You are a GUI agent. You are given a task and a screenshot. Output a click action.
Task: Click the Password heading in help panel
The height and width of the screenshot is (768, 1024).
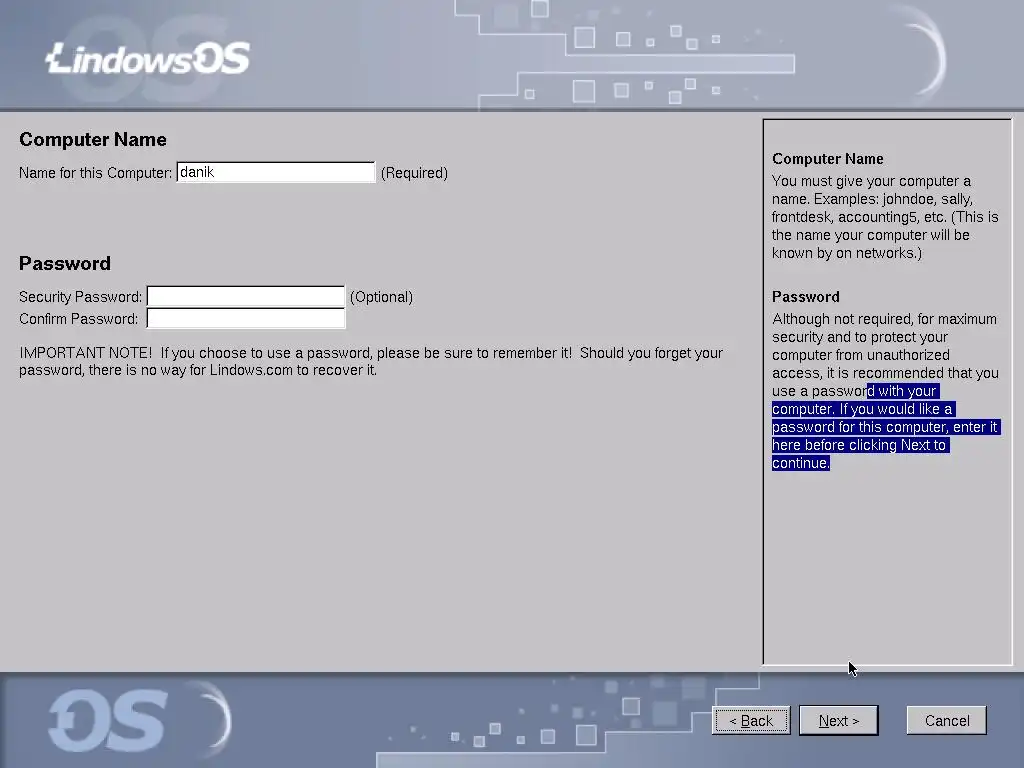pyautogui.click(x=805, y=296)
